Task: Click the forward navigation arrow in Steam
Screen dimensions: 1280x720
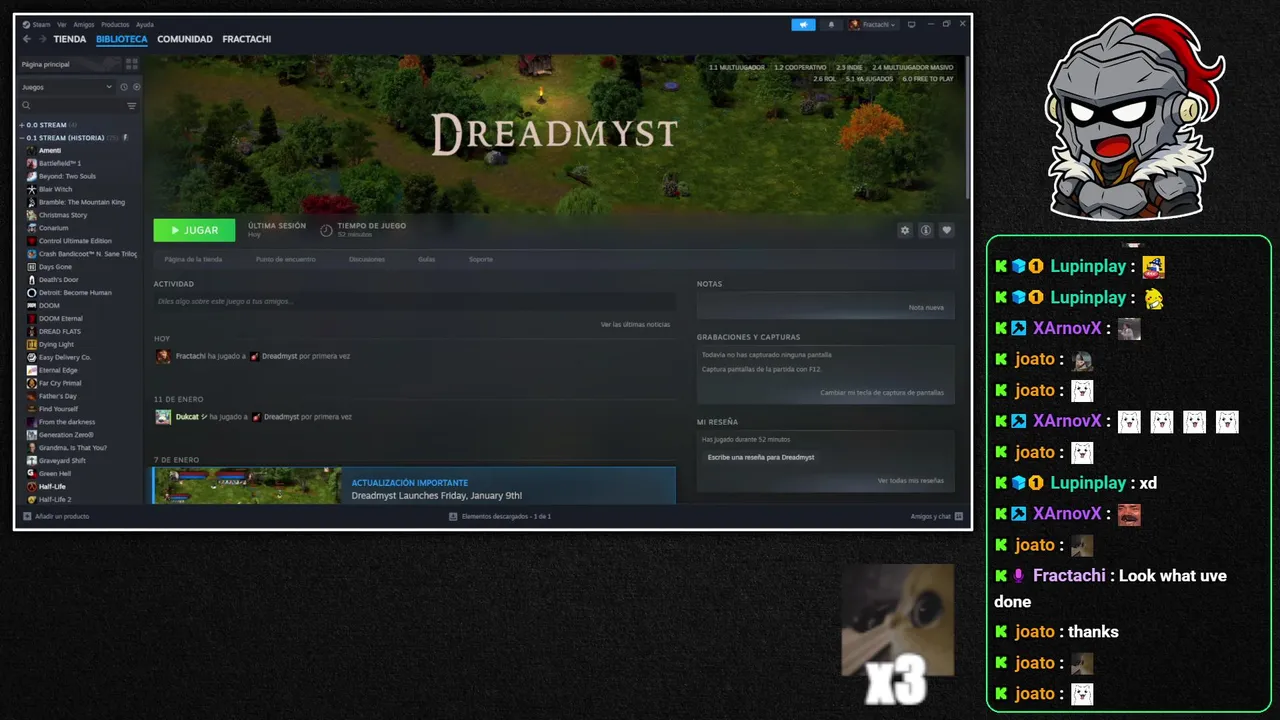Action: click(42, 39)
